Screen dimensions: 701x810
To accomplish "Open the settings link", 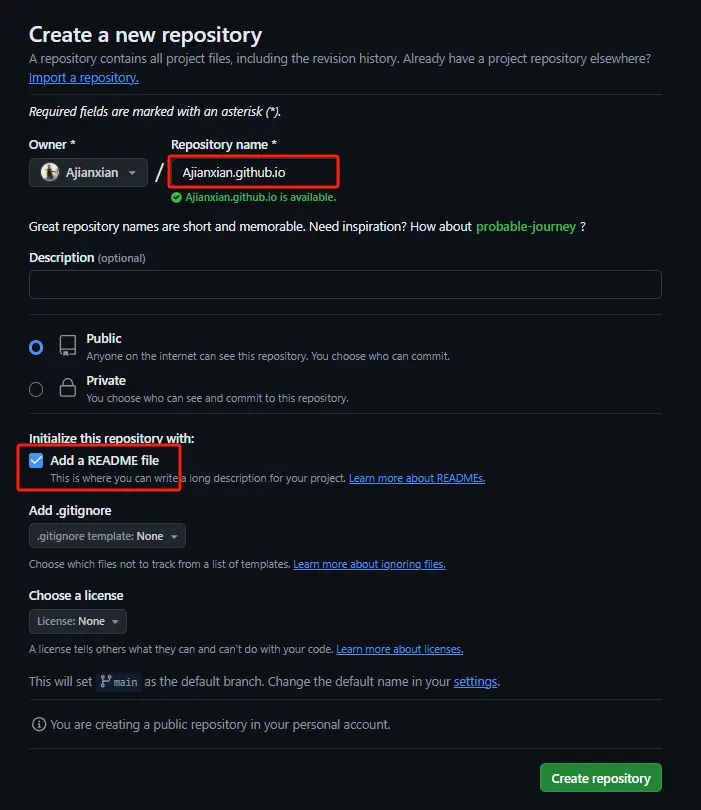I will (475, 682).
